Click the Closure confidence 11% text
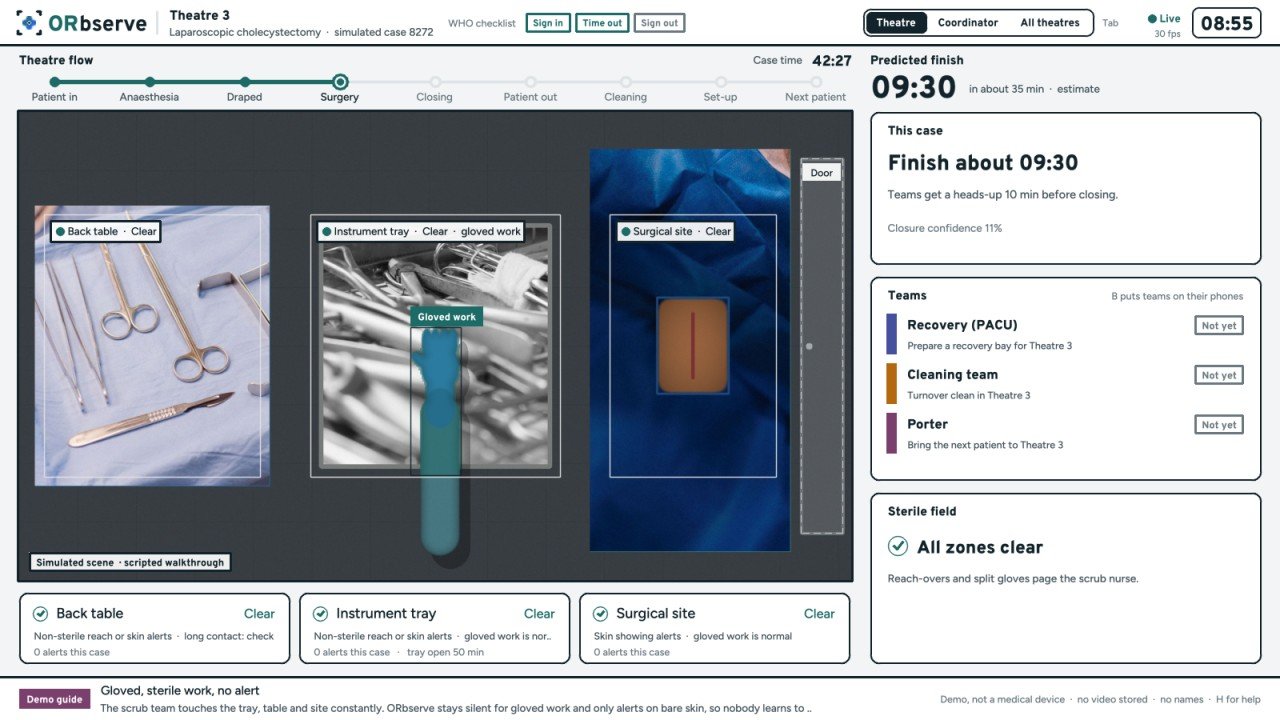 pyautogui.click(x=945, y=228)
